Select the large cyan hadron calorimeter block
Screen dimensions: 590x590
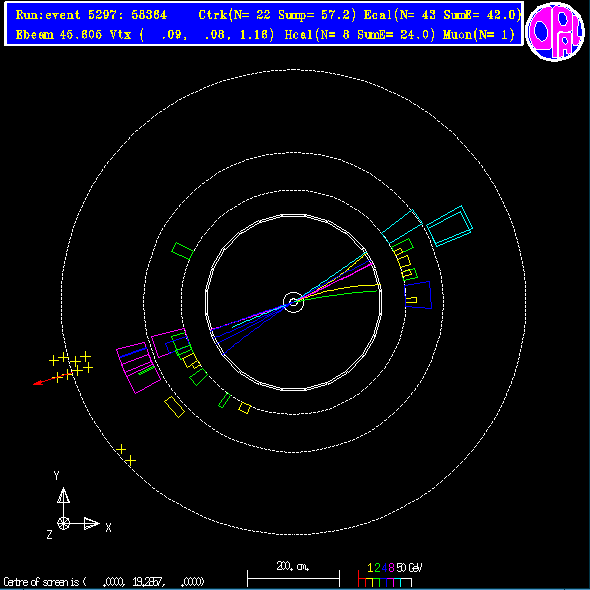point(449,226)
